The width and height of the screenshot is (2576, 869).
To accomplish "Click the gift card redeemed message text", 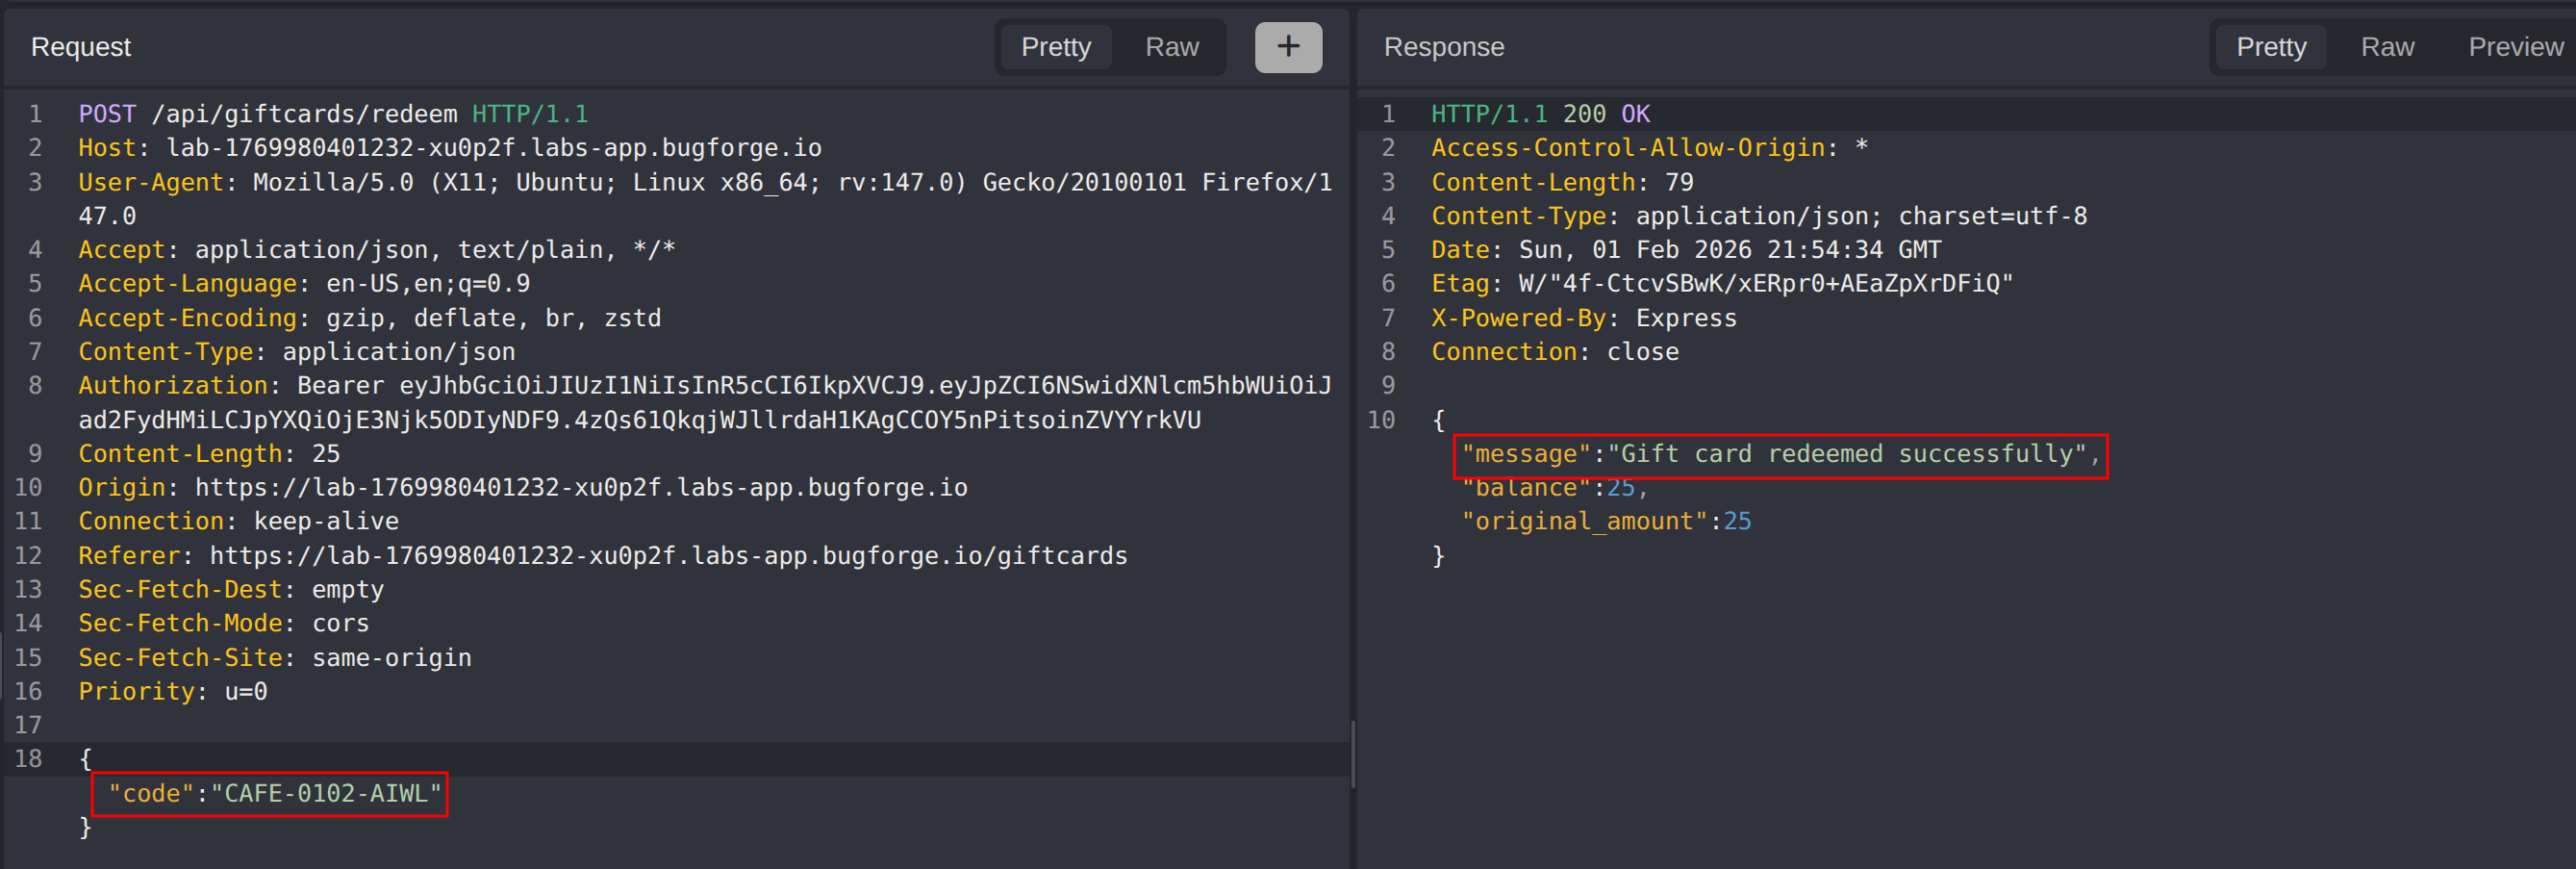I will [1845, 454].
